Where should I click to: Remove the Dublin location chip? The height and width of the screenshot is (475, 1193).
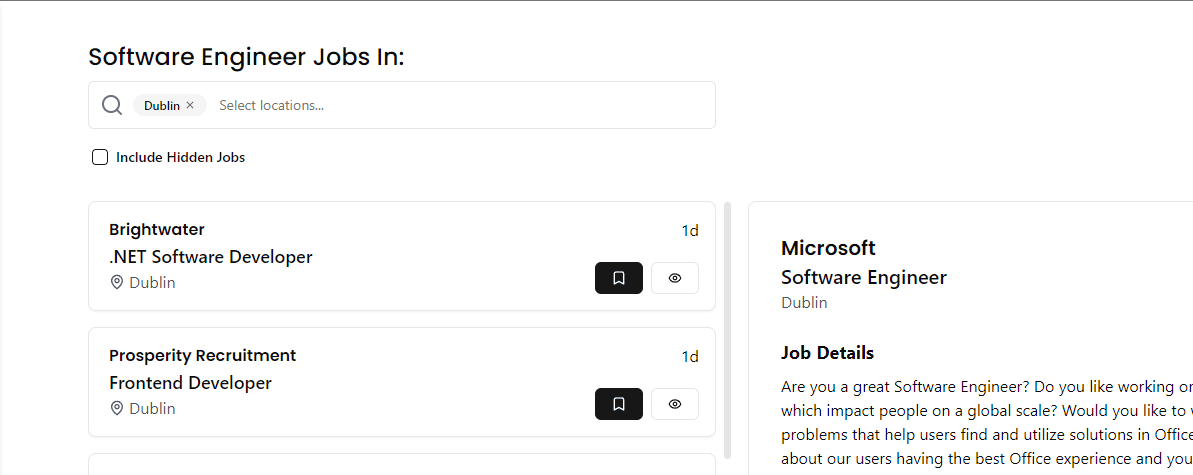tap(190, 105)
